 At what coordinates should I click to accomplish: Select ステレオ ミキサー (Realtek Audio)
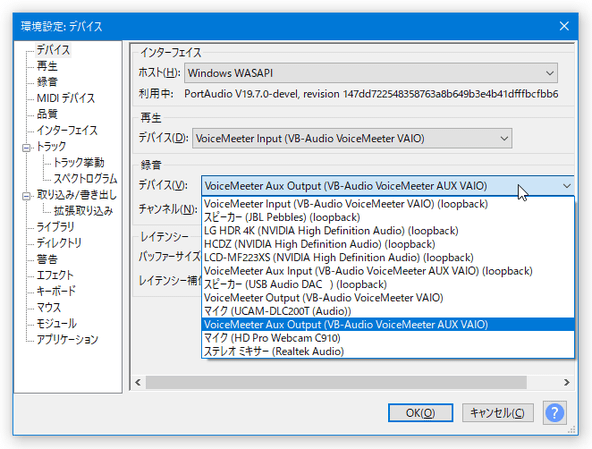click(x=388, y=352)
